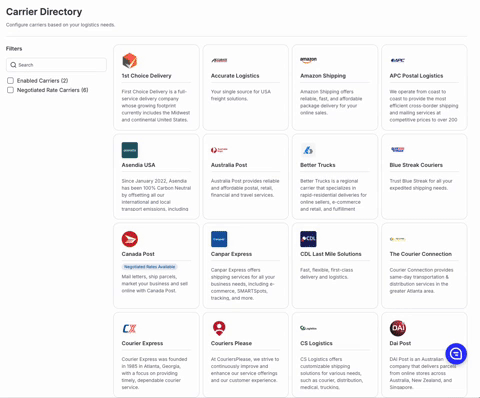Check the Negotiated Rate Carriers filter

(11, 90)
